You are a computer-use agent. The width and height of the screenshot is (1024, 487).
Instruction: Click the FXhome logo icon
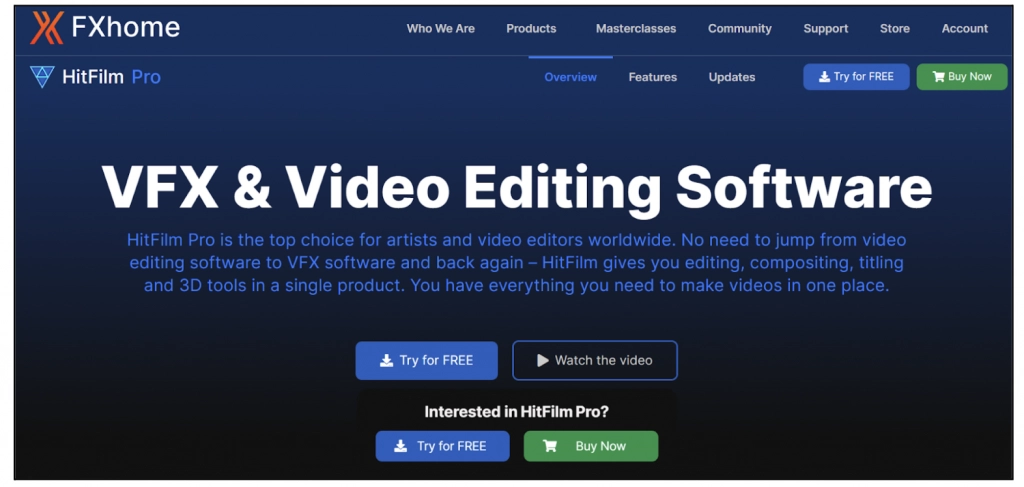tap(46, 28)
